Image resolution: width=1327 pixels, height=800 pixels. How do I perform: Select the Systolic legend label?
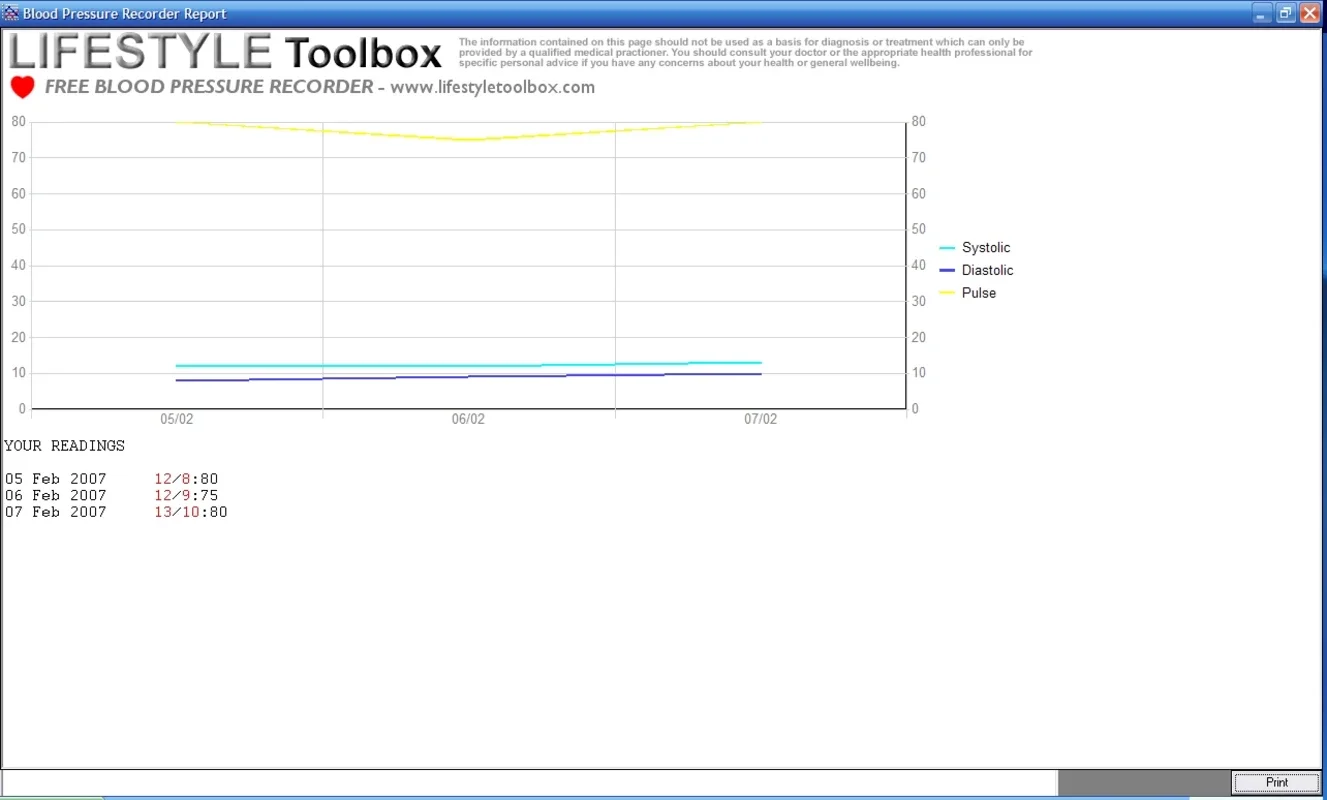986,248
